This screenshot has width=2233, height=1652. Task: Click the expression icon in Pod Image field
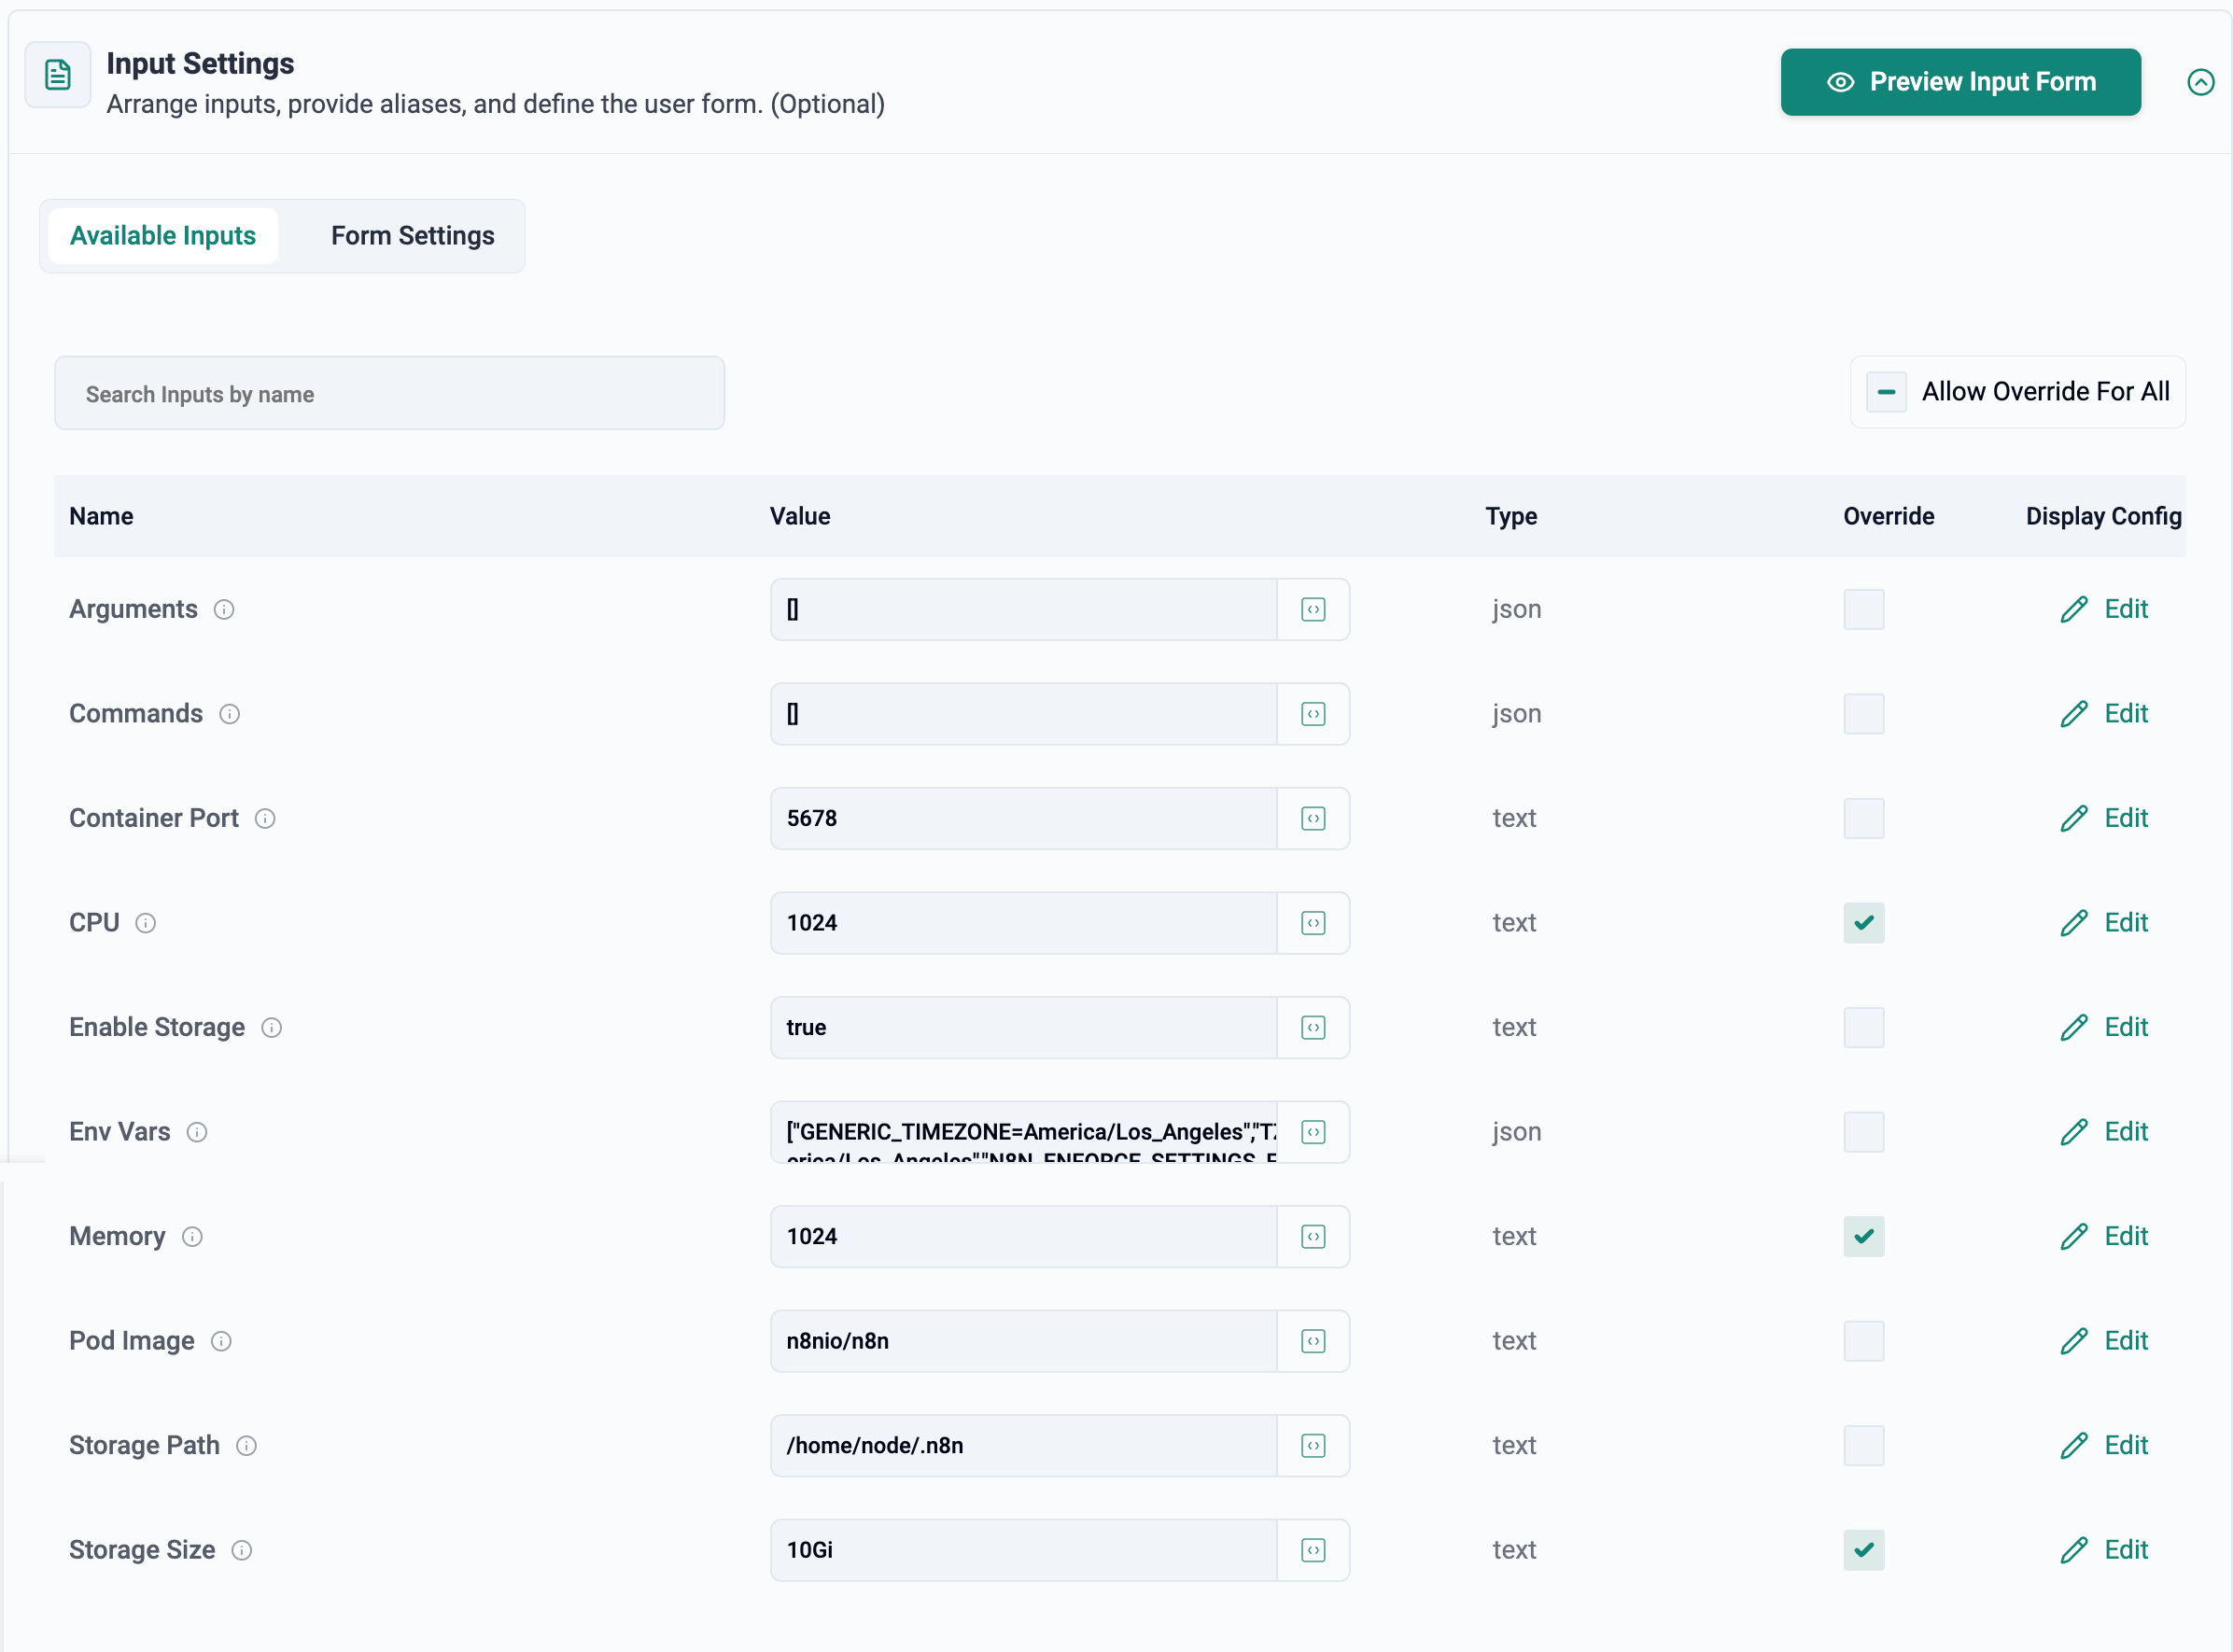pos(1313,1341)
